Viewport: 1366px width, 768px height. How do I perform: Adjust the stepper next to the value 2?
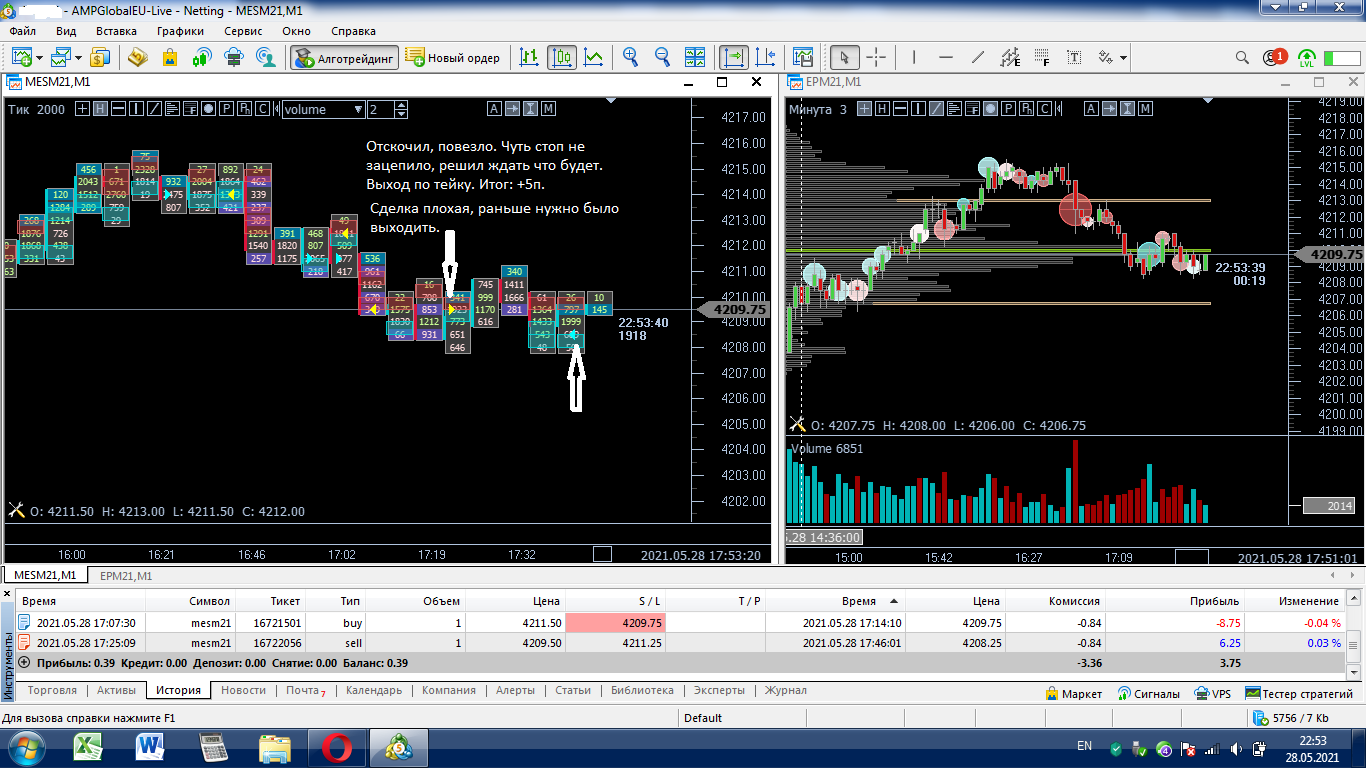pyautogui.click(x=402, y=109)
